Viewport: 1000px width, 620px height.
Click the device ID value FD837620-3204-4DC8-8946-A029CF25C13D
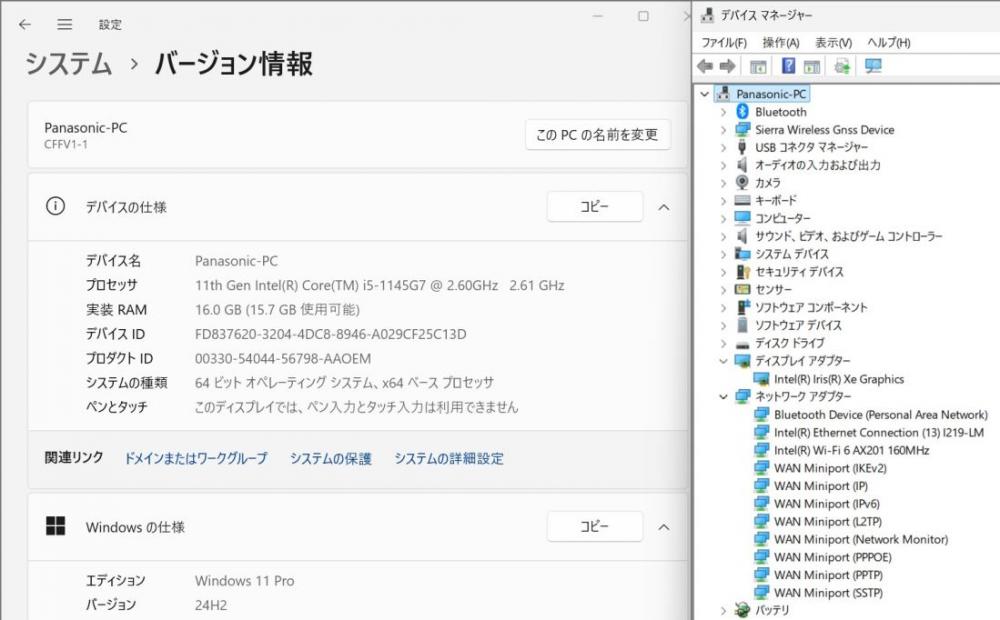tap(330, 334)
